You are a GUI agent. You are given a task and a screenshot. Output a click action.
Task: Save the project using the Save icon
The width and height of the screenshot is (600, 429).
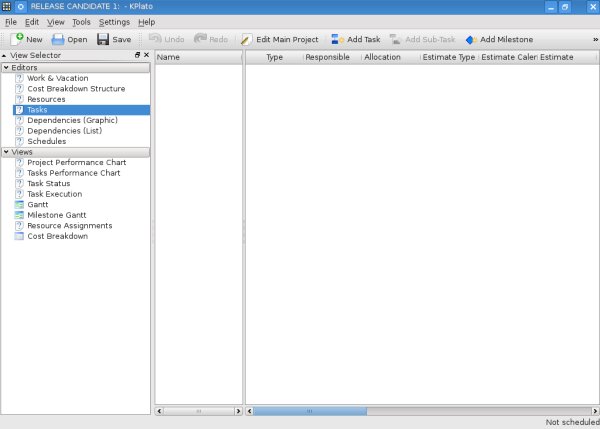(103, 39)
